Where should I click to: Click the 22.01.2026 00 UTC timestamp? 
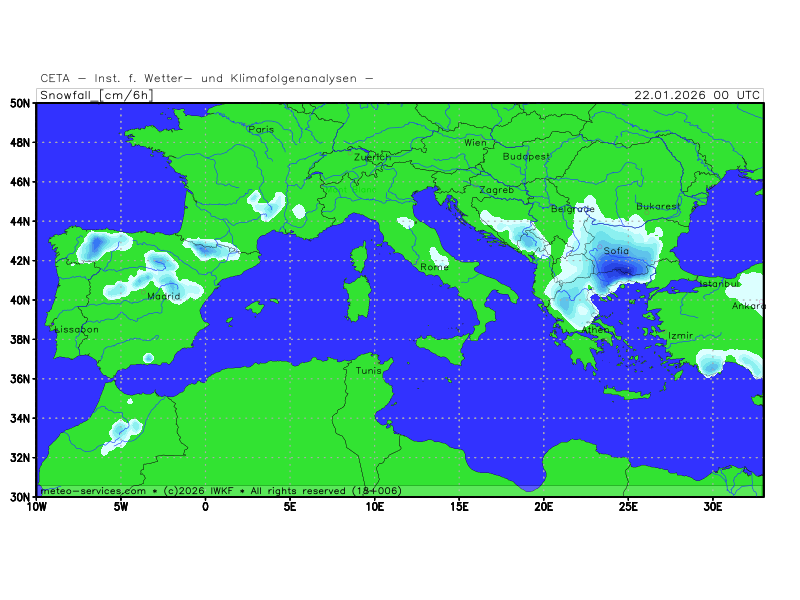click(697, 95)
